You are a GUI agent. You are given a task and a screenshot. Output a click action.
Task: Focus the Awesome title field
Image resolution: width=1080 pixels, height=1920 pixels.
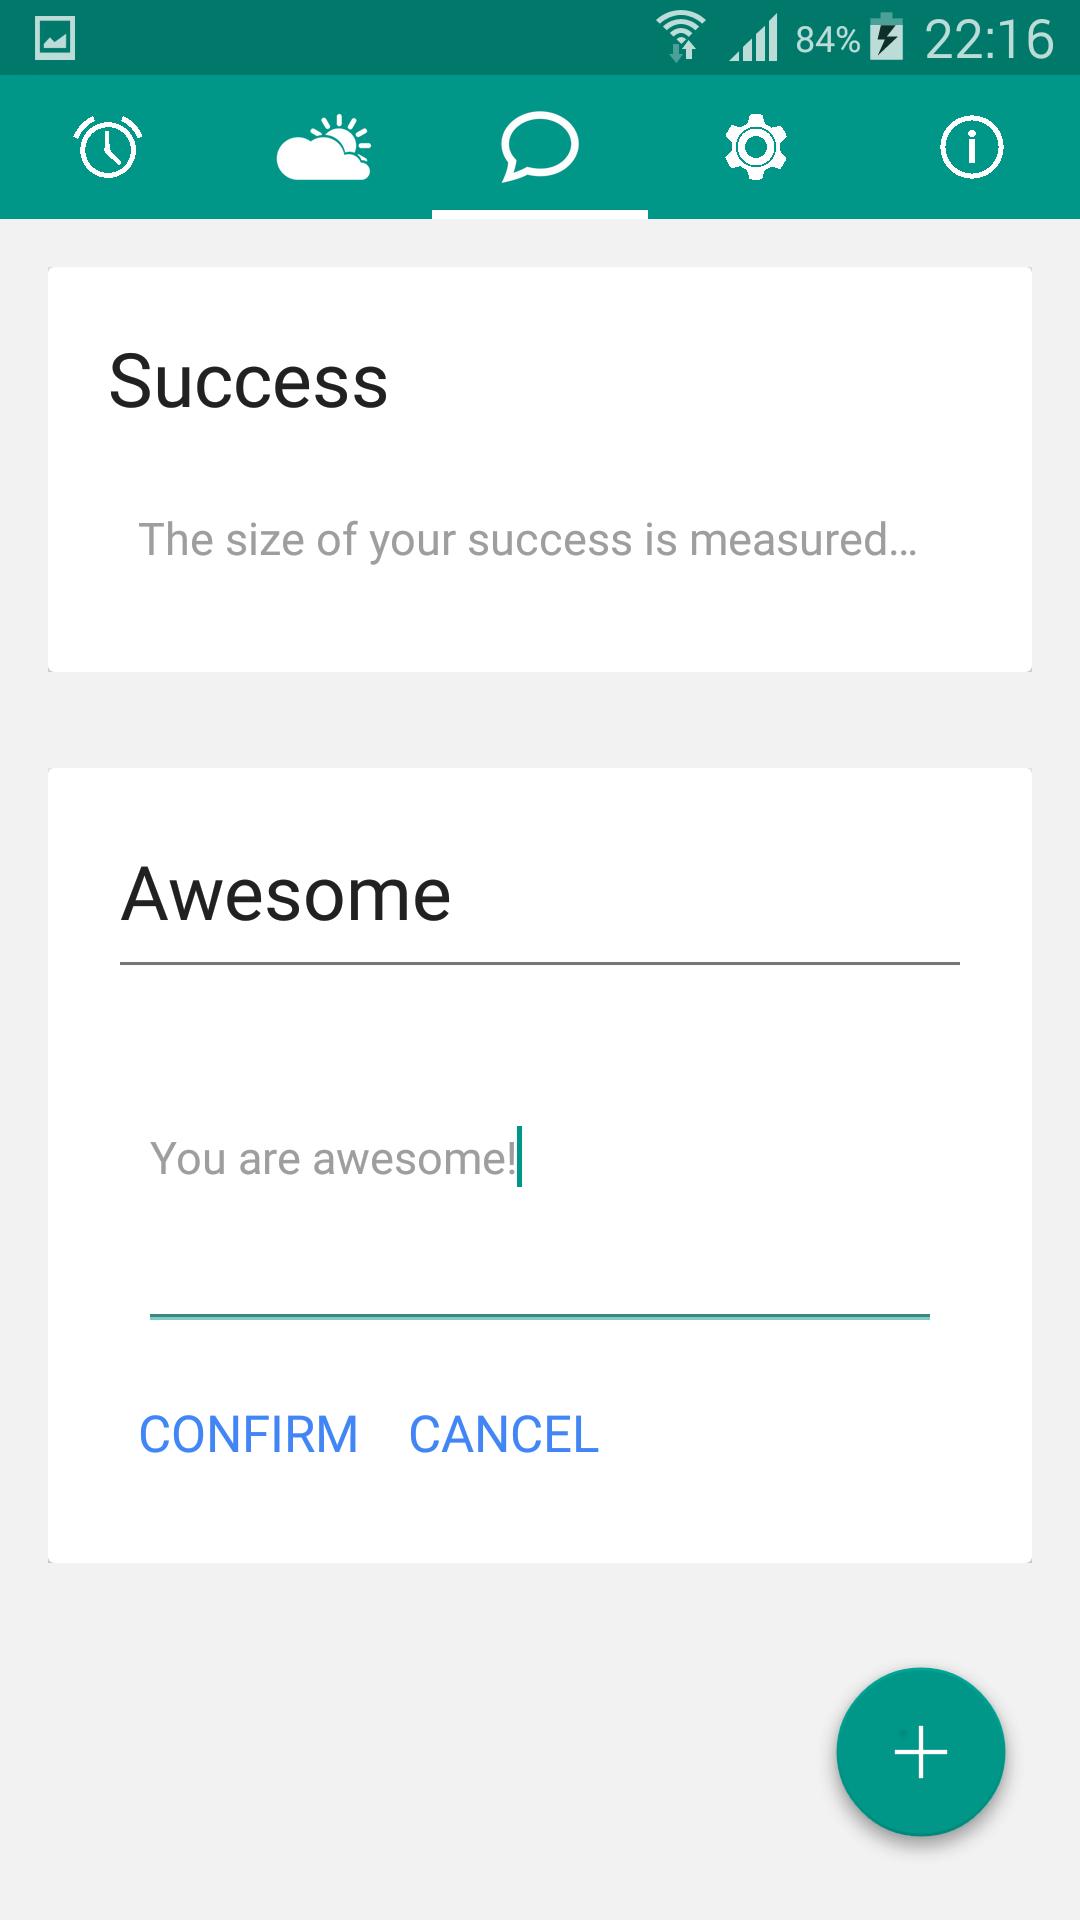[539, 895]
